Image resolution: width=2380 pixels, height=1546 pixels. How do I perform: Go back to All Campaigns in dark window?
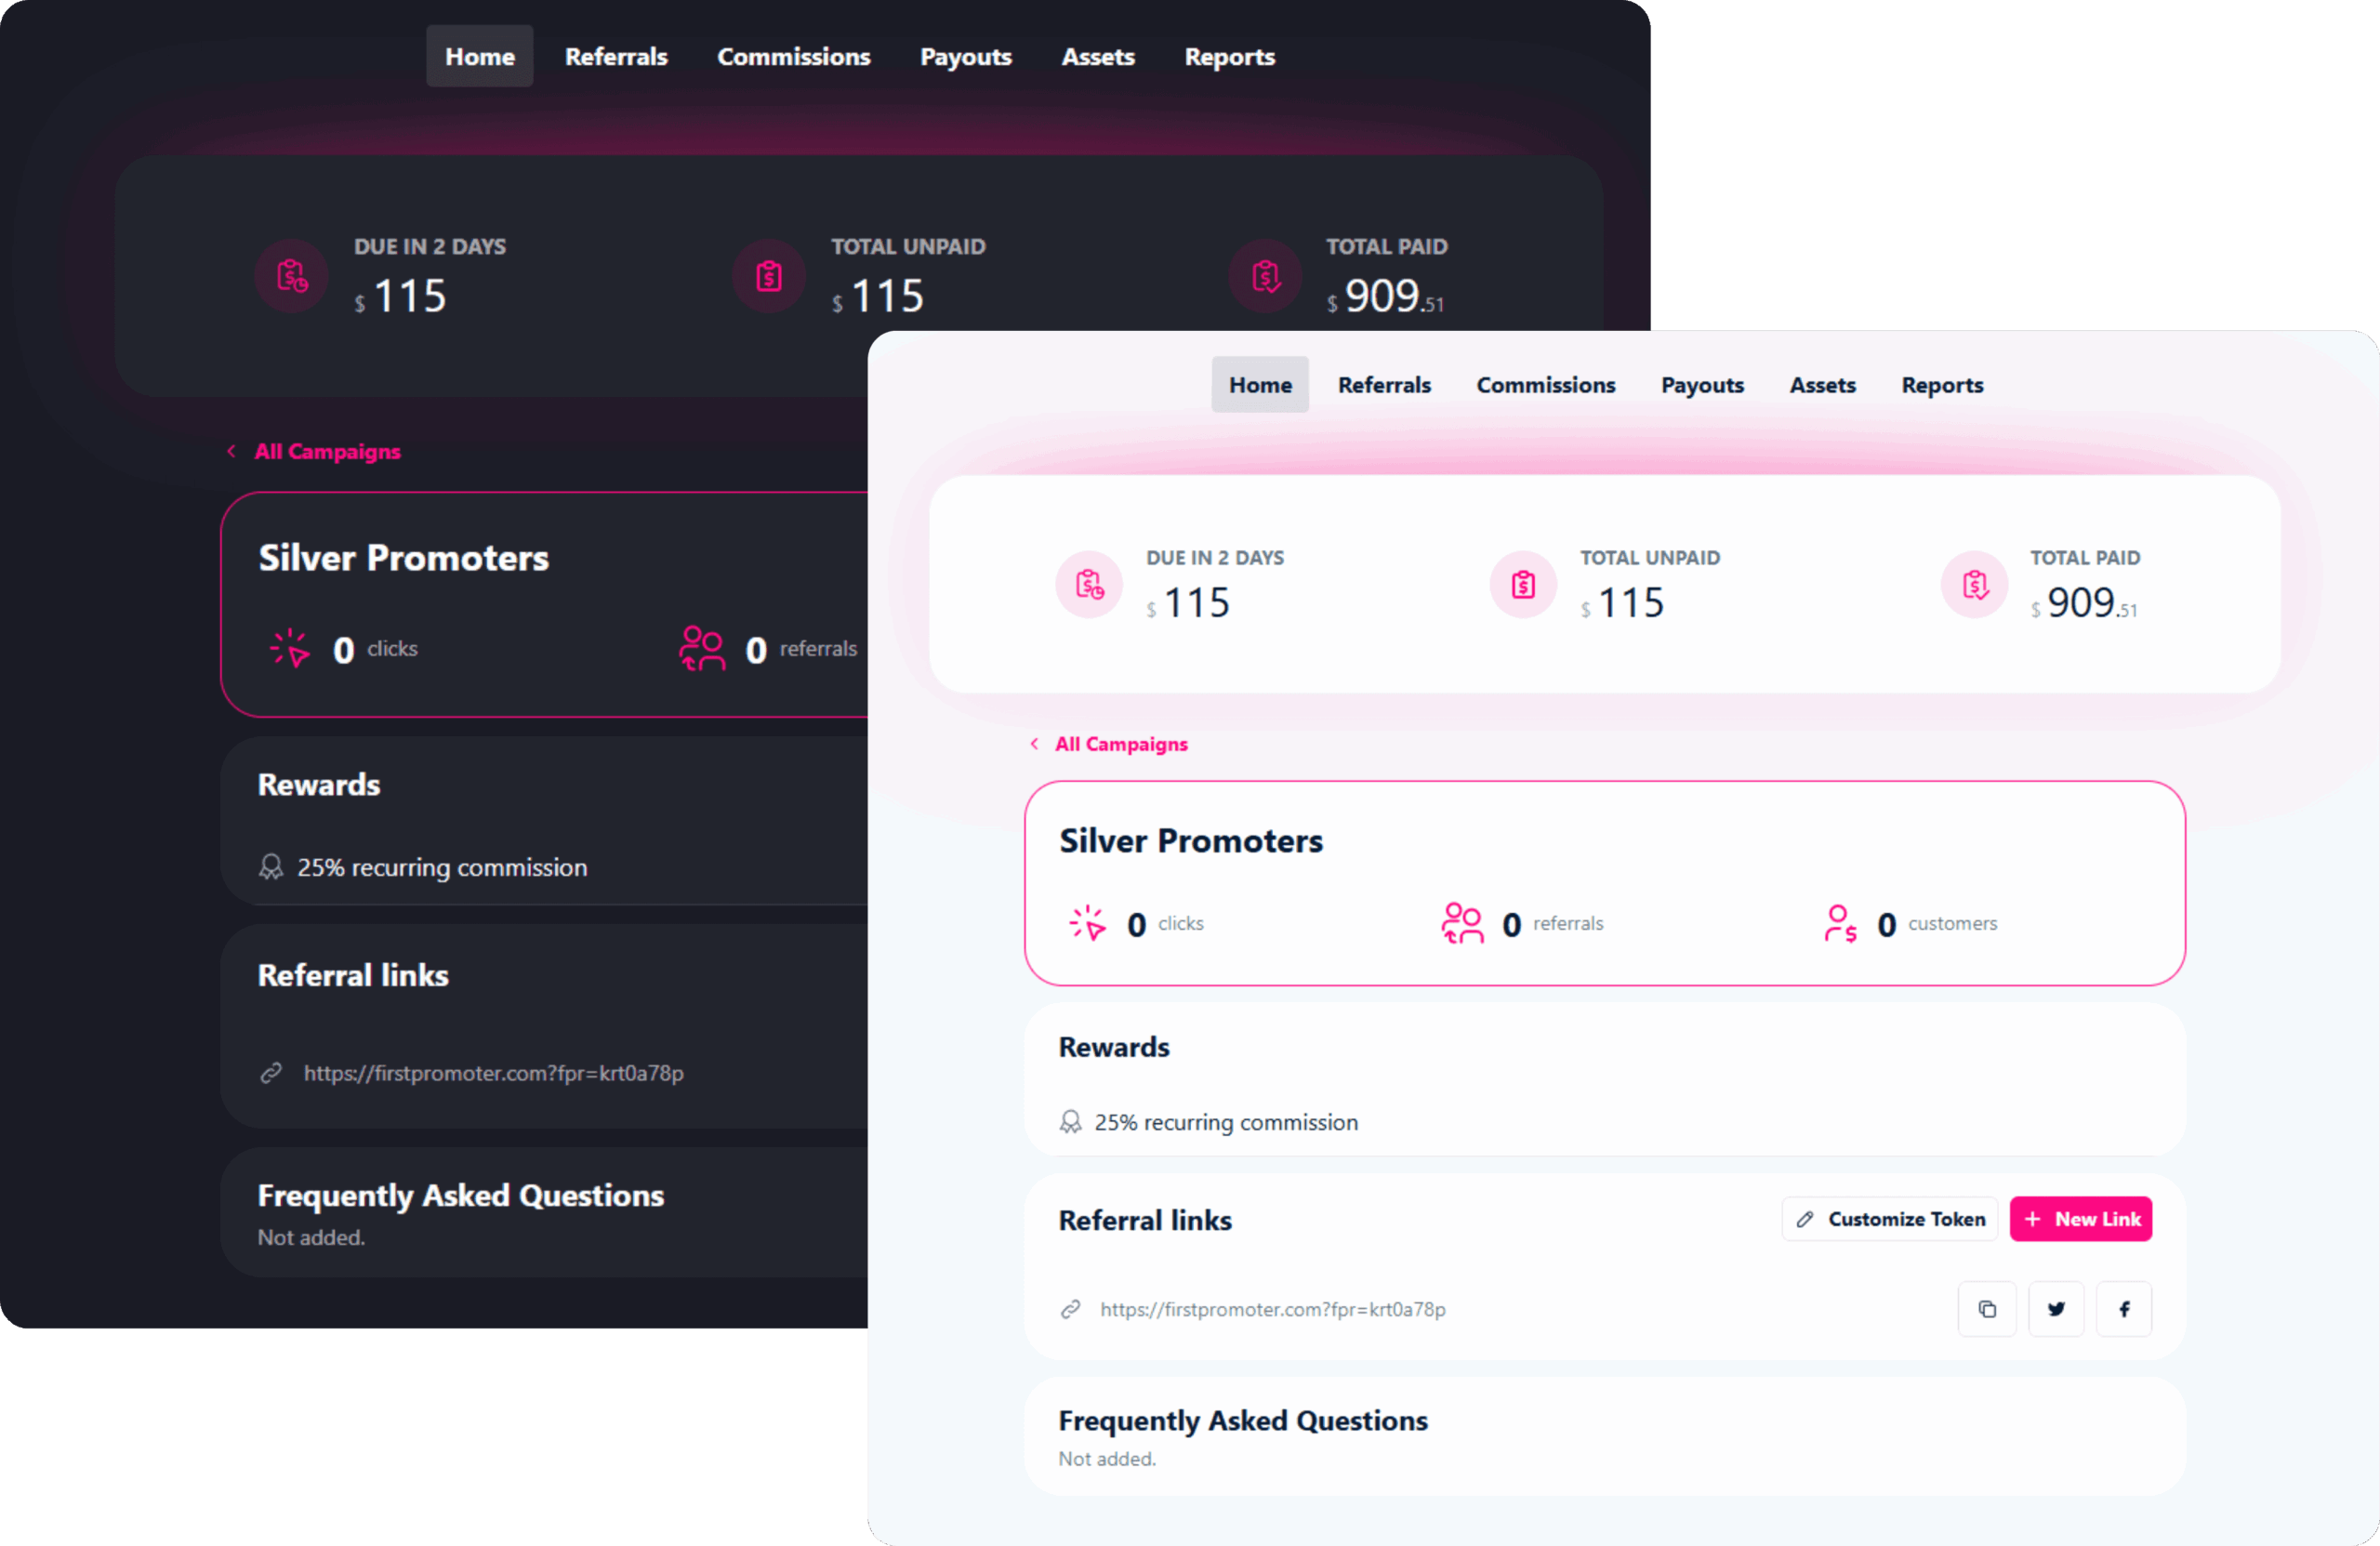tap(314, 451)
